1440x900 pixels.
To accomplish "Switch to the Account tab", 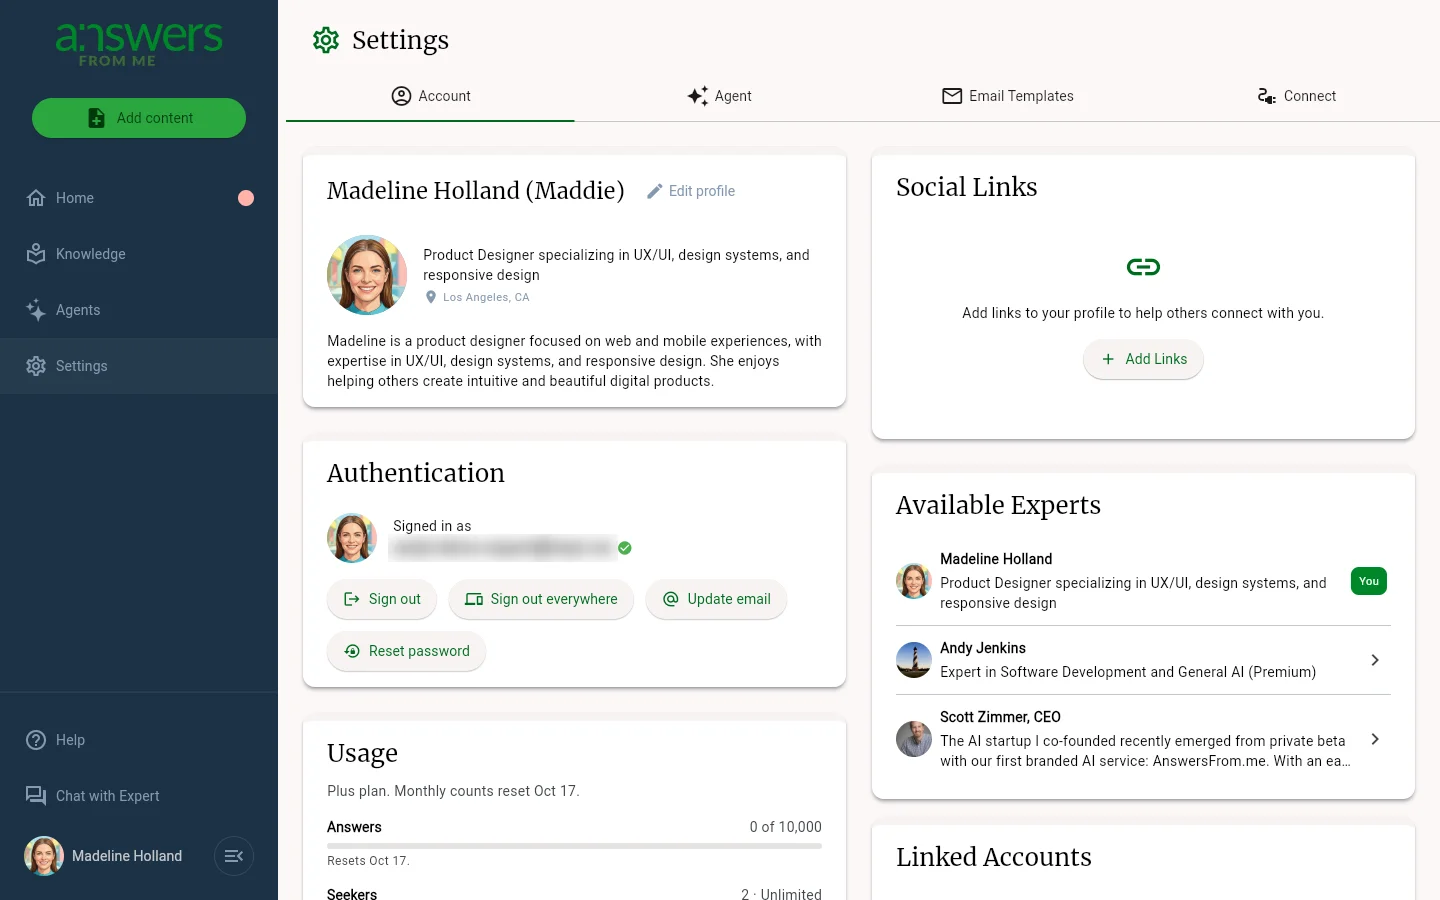I will point(430,96).
